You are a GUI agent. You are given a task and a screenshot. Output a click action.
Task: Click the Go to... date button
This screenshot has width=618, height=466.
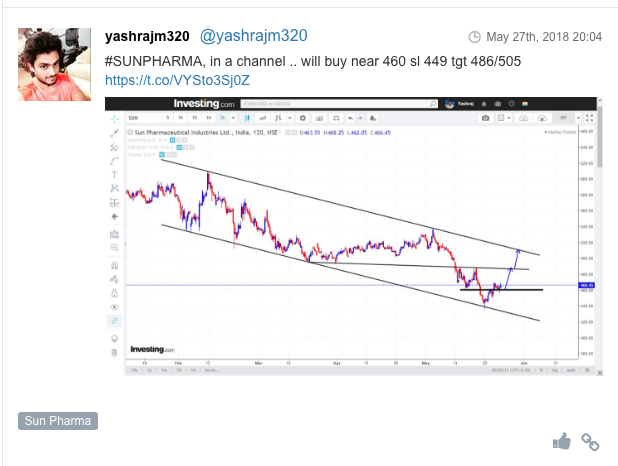[x=212, y=370]
